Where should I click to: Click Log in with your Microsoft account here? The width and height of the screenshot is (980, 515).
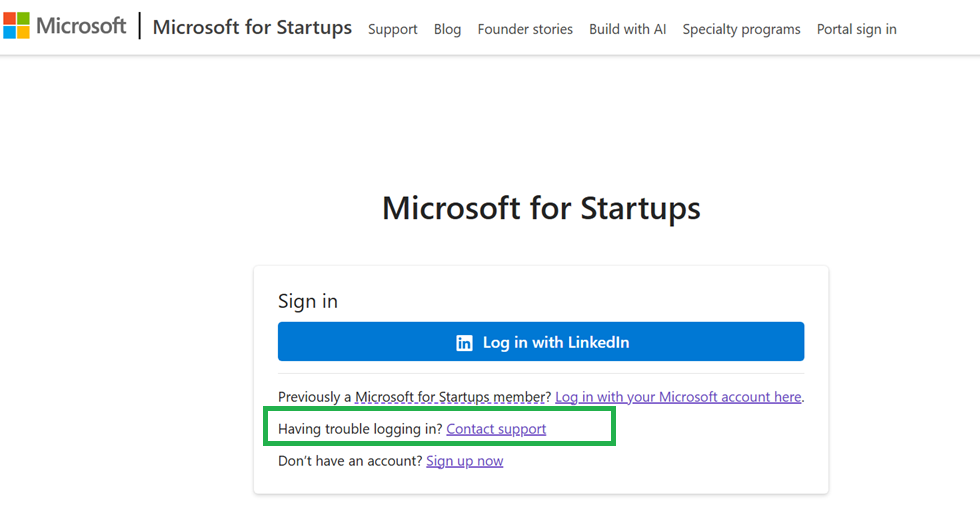[x=678, y=397]
